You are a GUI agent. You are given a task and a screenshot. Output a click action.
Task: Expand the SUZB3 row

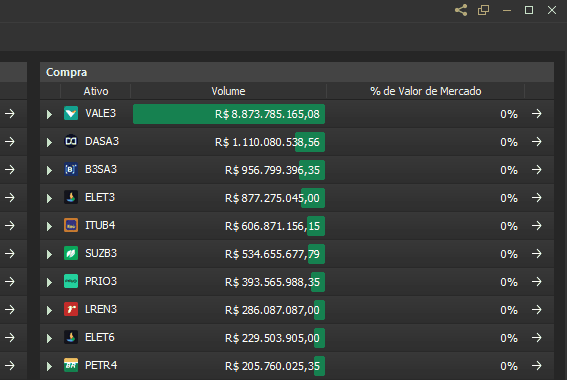click(x=49, y=255)
